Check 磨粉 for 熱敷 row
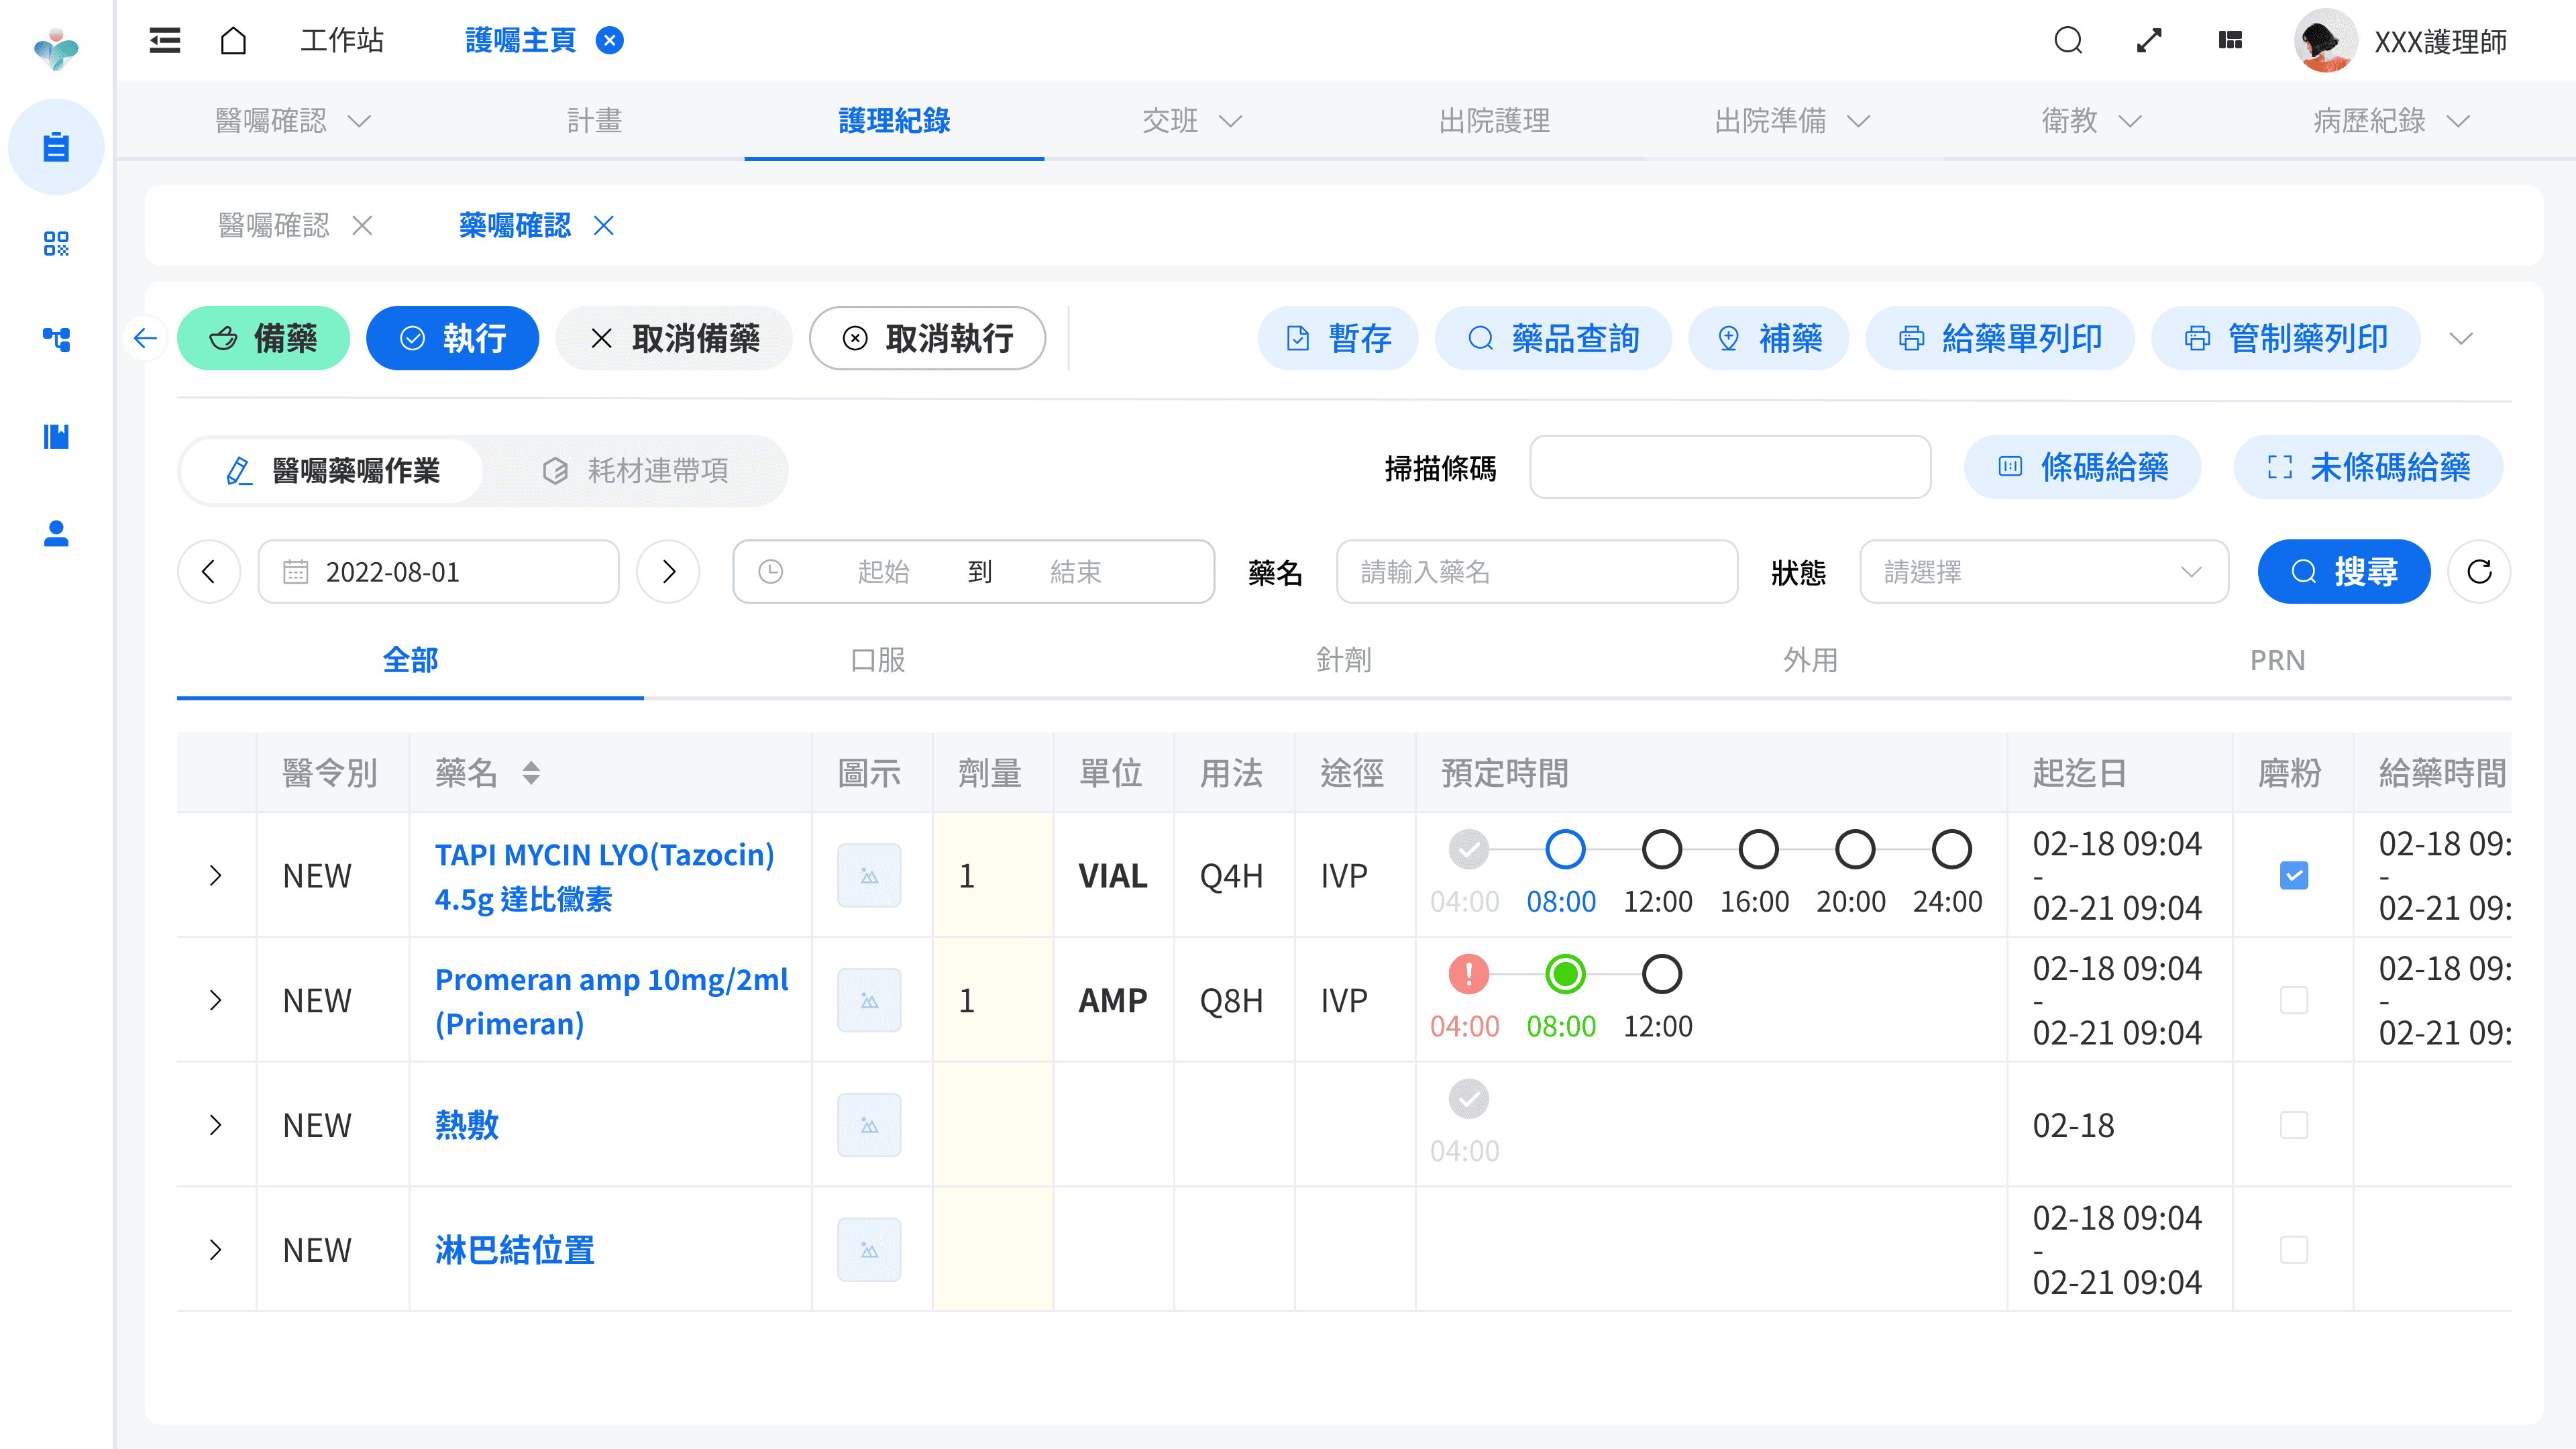Viewport: 2576px width, 1449px height. tap(2294, 1125)
